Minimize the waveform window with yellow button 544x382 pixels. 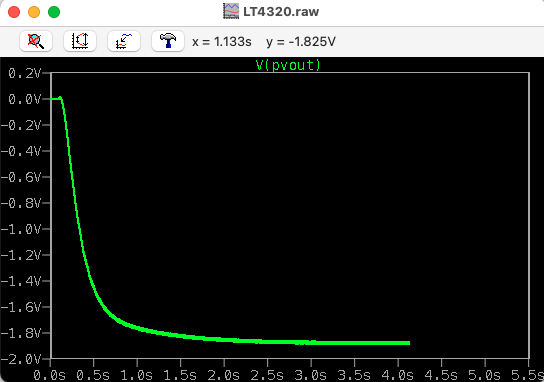(34, 12)
